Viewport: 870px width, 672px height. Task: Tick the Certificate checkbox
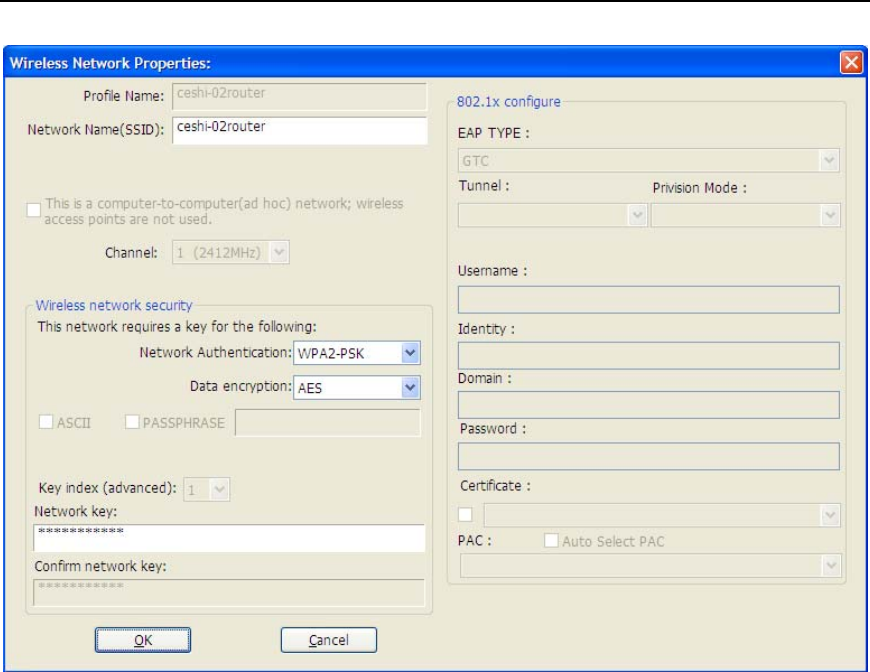(x=465, y=515)
